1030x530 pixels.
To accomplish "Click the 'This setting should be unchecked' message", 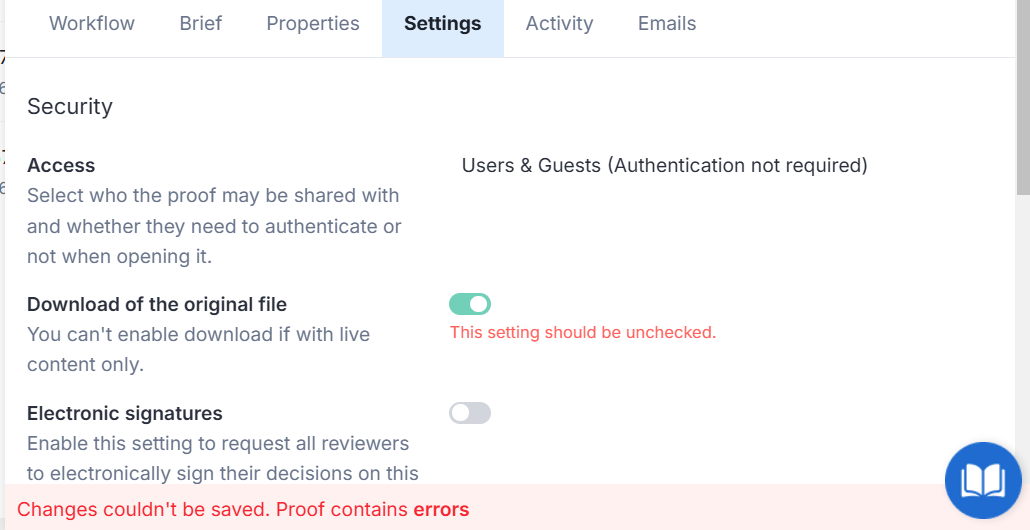I will pos(583,333).
